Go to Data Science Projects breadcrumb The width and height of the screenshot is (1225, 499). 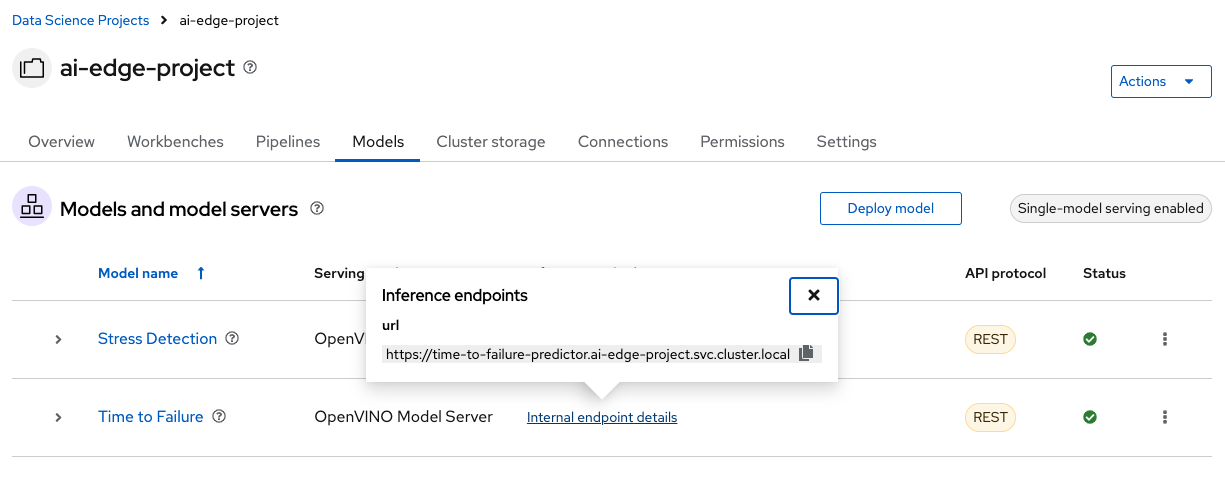tap(80, 21)
